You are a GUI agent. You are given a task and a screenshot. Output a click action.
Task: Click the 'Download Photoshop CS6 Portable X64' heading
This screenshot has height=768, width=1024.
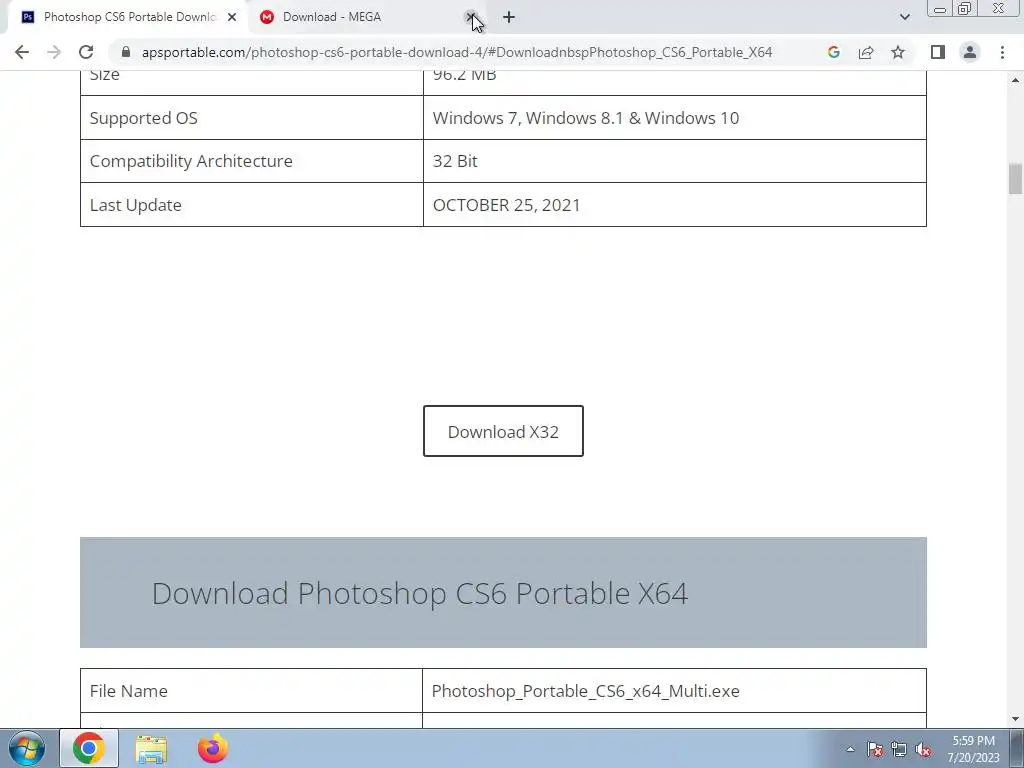tap(420, 593)
